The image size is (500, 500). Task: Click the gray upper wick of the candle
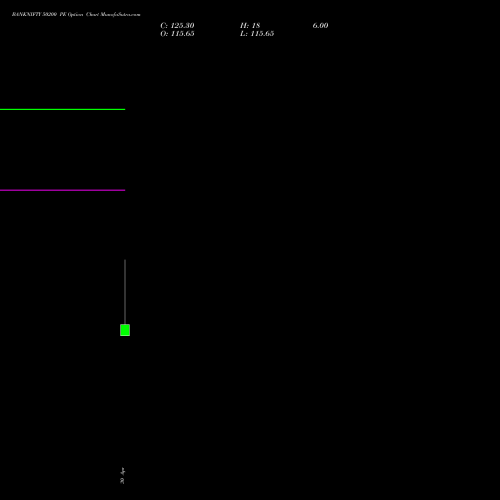click(125, 292)
